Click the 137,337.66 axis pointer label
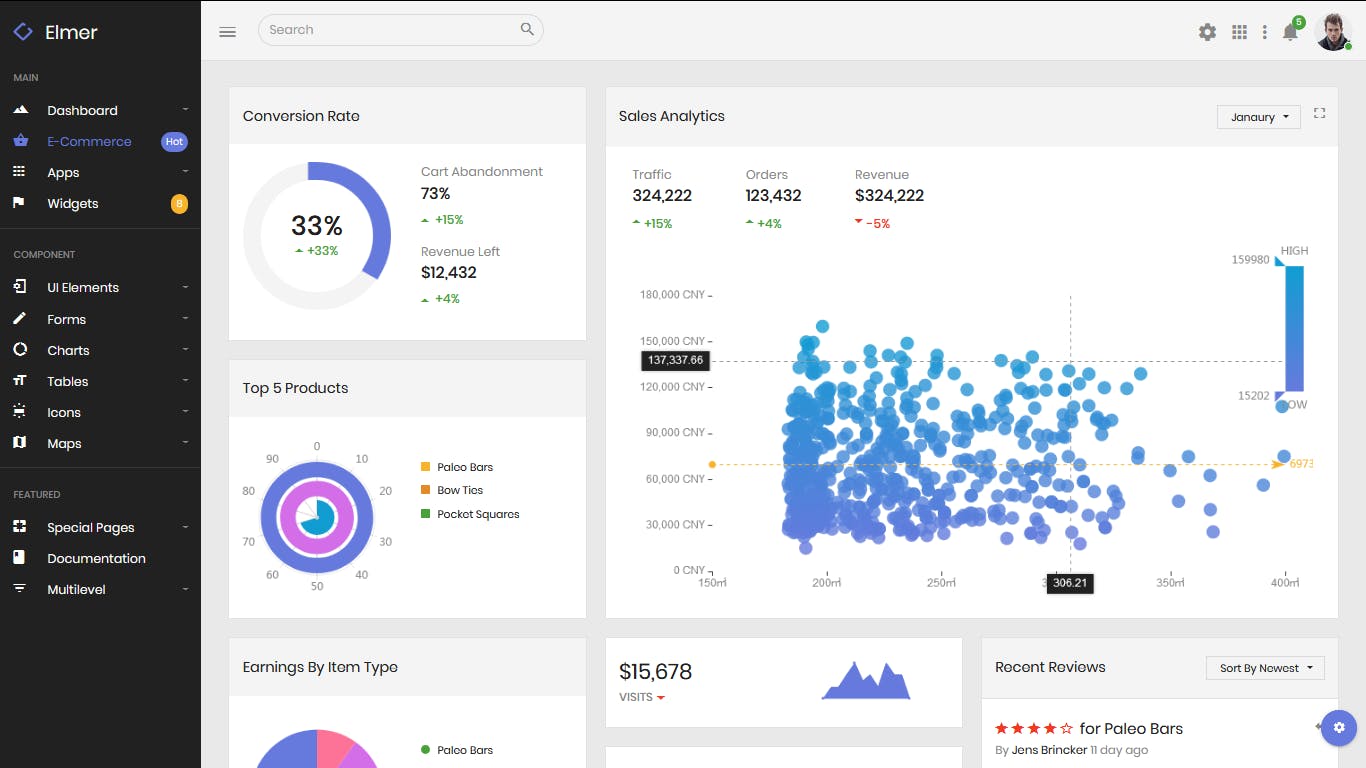The image size is (1366, 768). (675, 360)
